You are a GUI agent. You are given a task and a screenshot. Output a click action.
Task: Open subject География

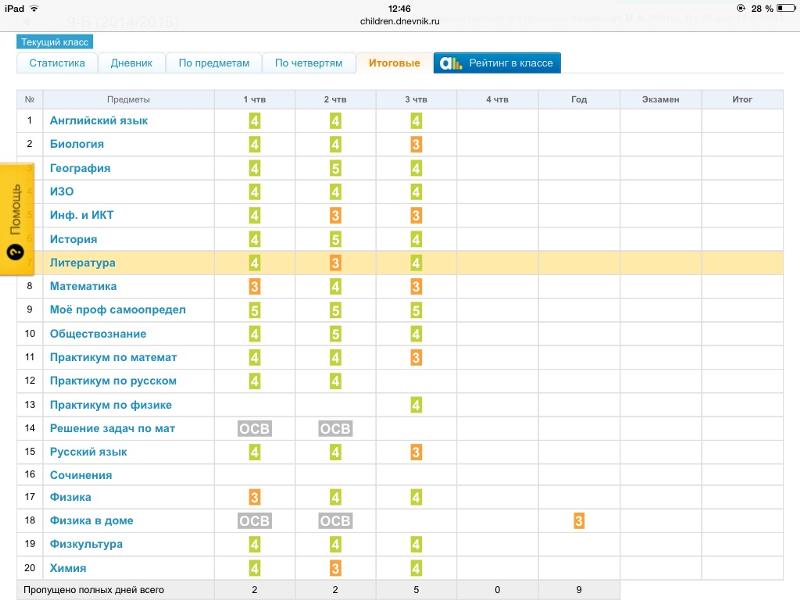80,168
